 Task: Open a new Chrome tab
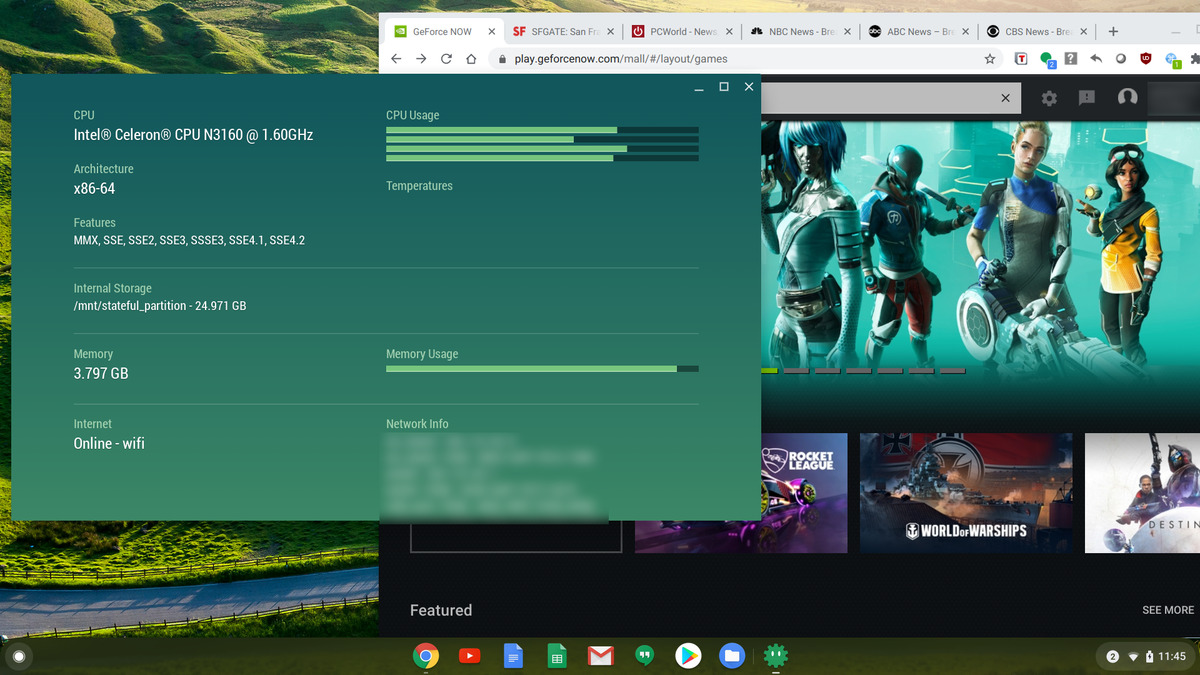(x=1113, y=31)
